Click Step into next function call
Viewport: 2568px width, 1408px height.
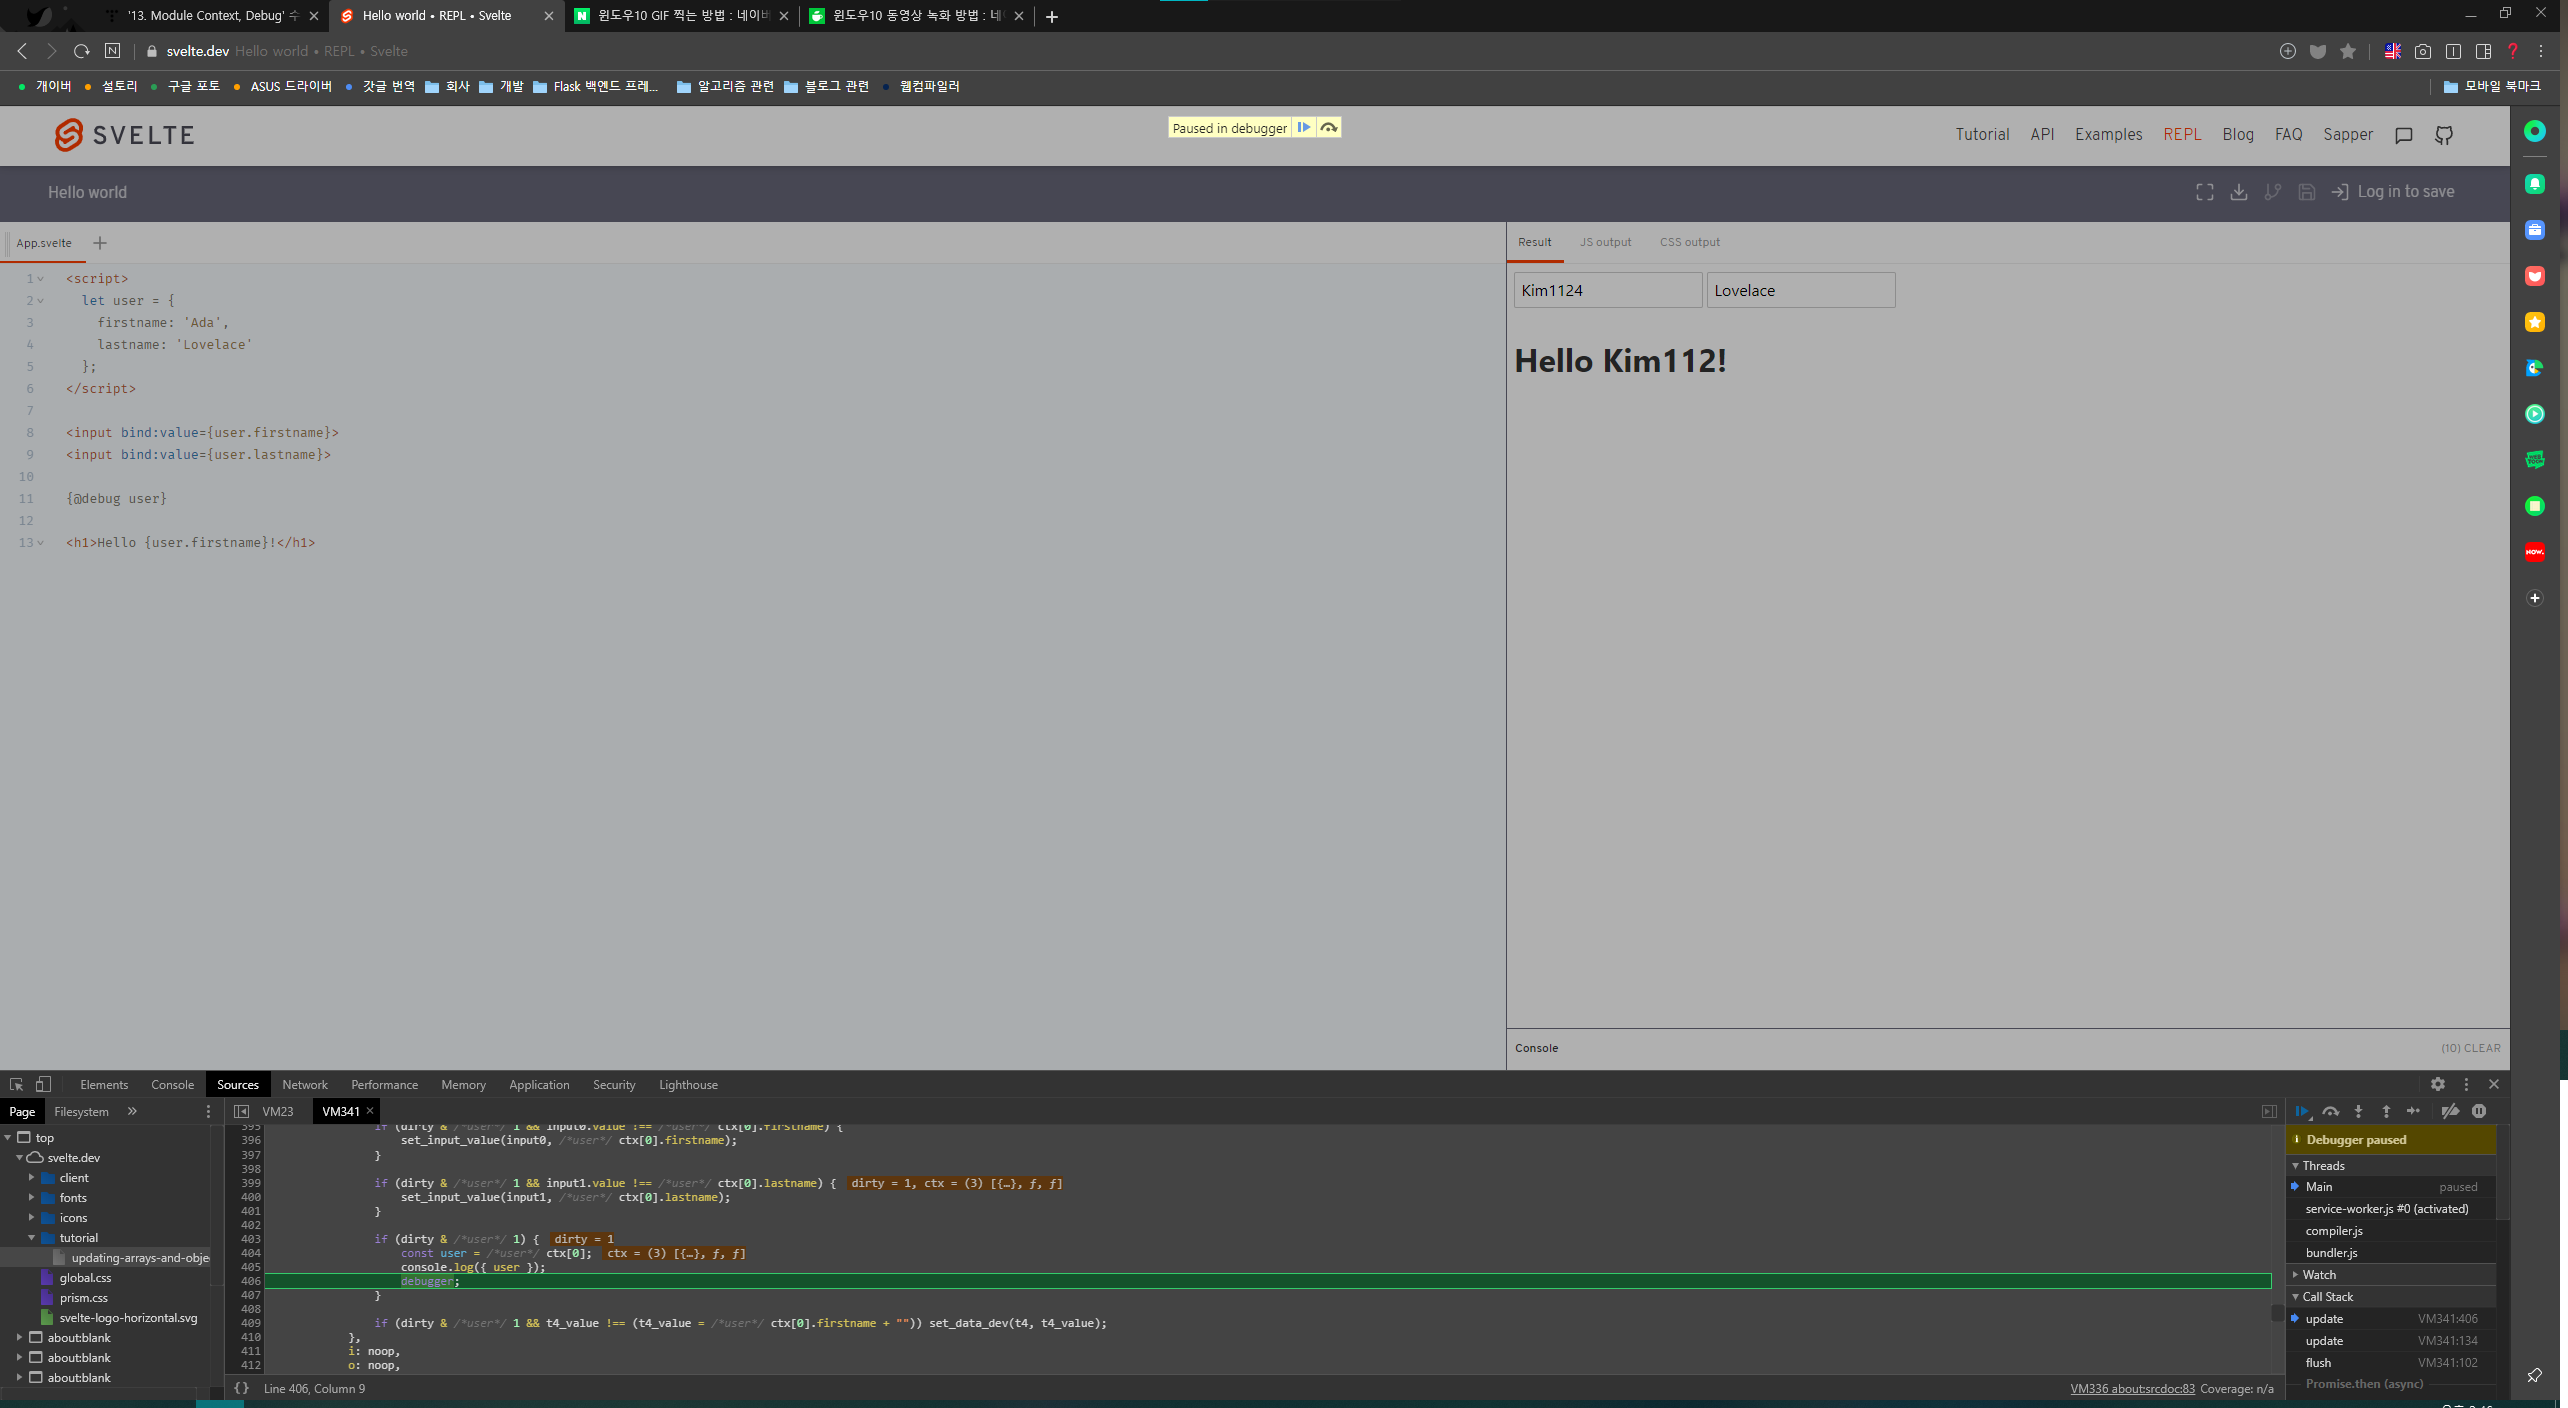2359,1111
